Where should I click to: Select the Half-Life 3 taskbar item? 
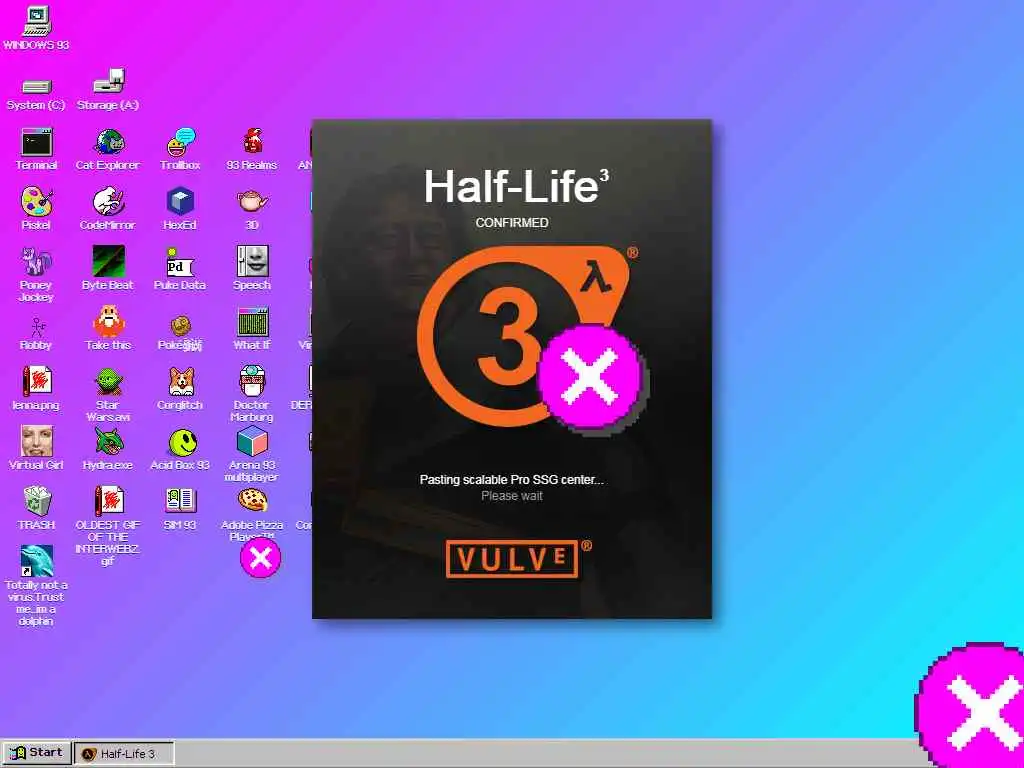click(124, 754)
